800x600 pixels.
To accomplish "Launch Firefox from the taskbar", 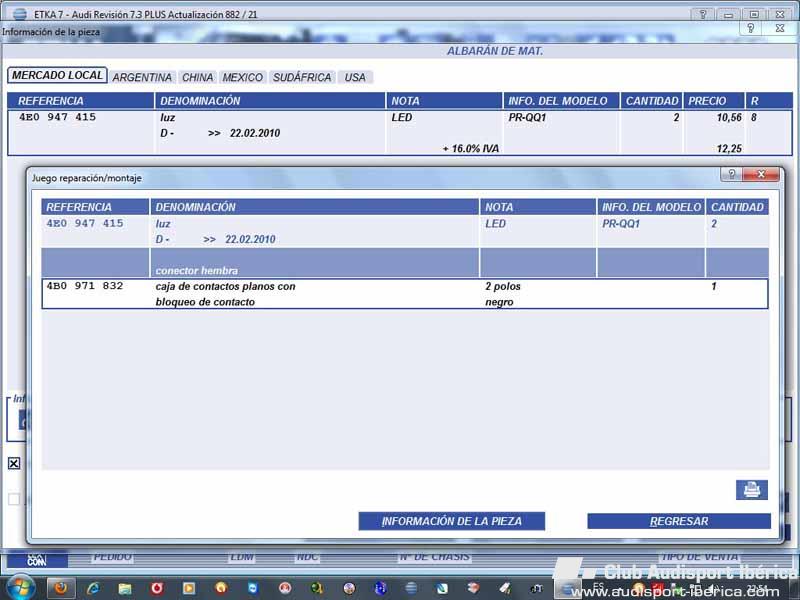I will click(61, 588).
